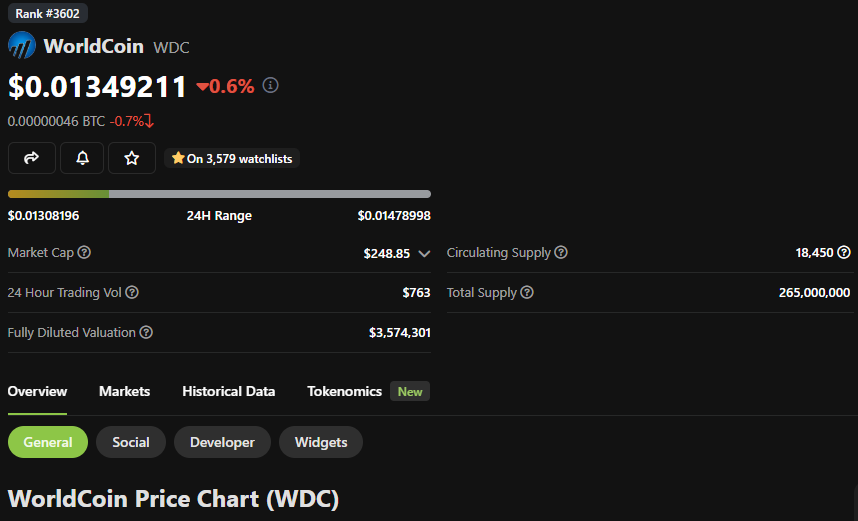
Task: Open the Markets tab
Action: pos(124,391)
